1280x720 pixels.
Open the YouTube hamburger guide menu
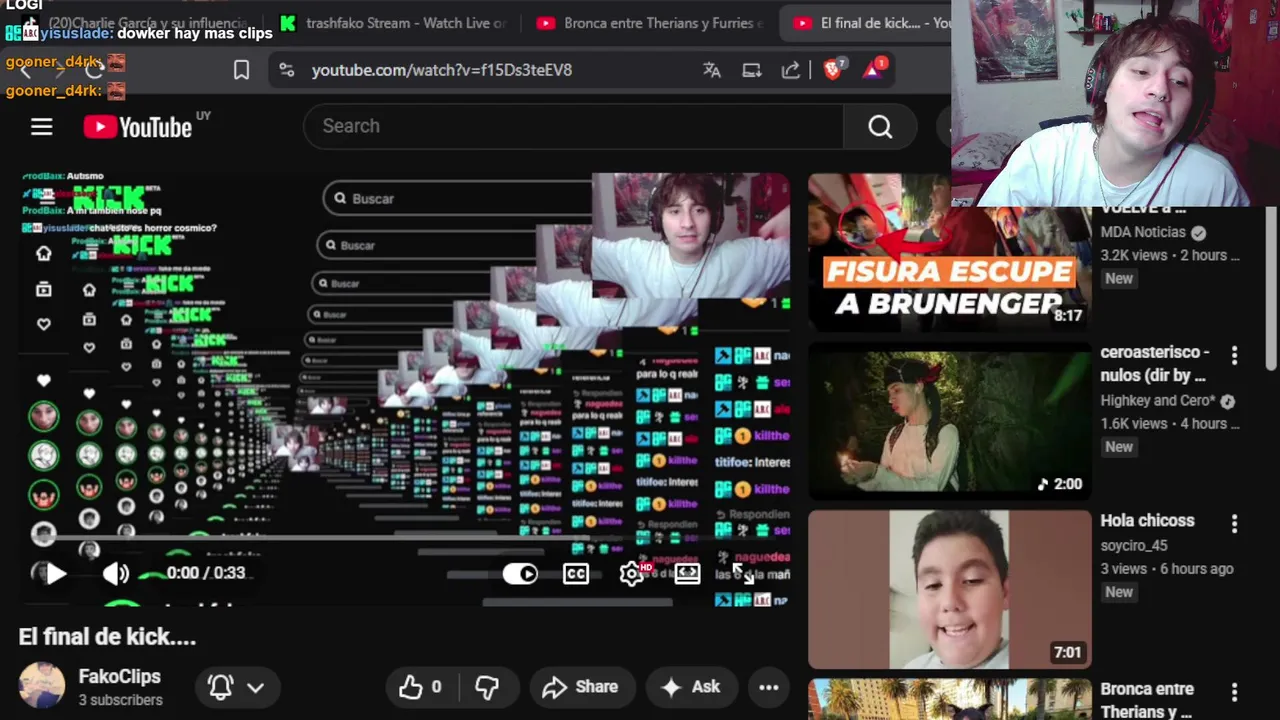tap(41, 127)
